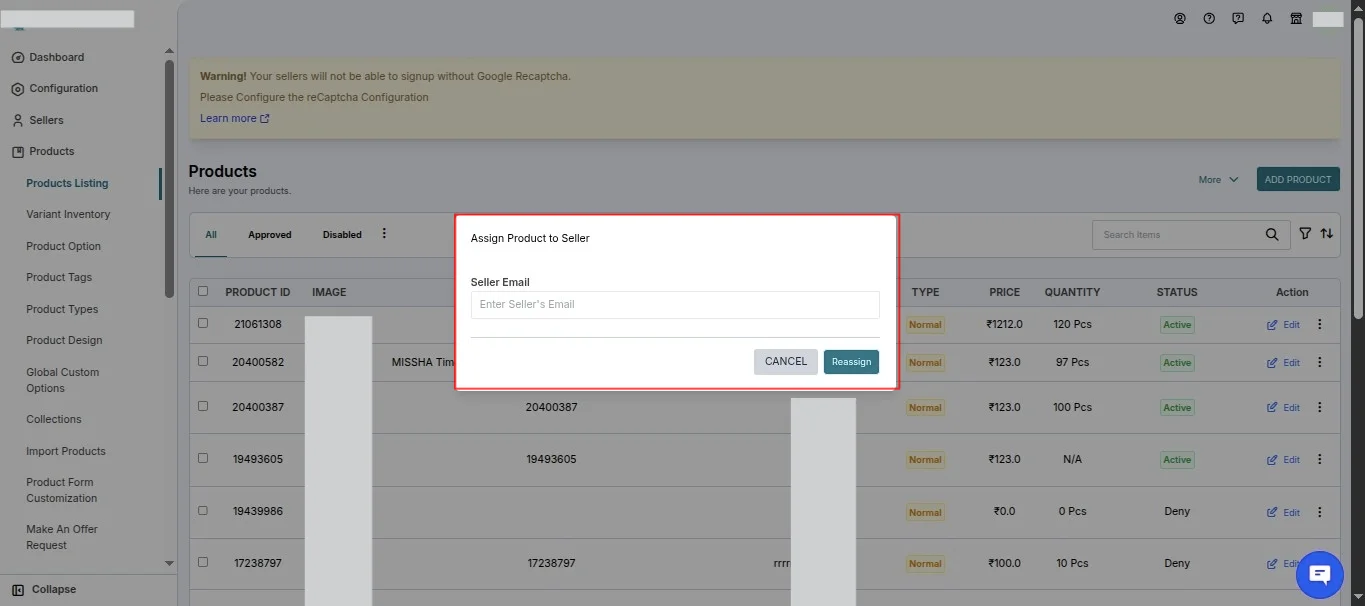Image resolution: width=1365 pixels, height=606 pixels.
Task: Open the live chat bubble widget
Action: pyautogui.click(x=1320, y=574)
